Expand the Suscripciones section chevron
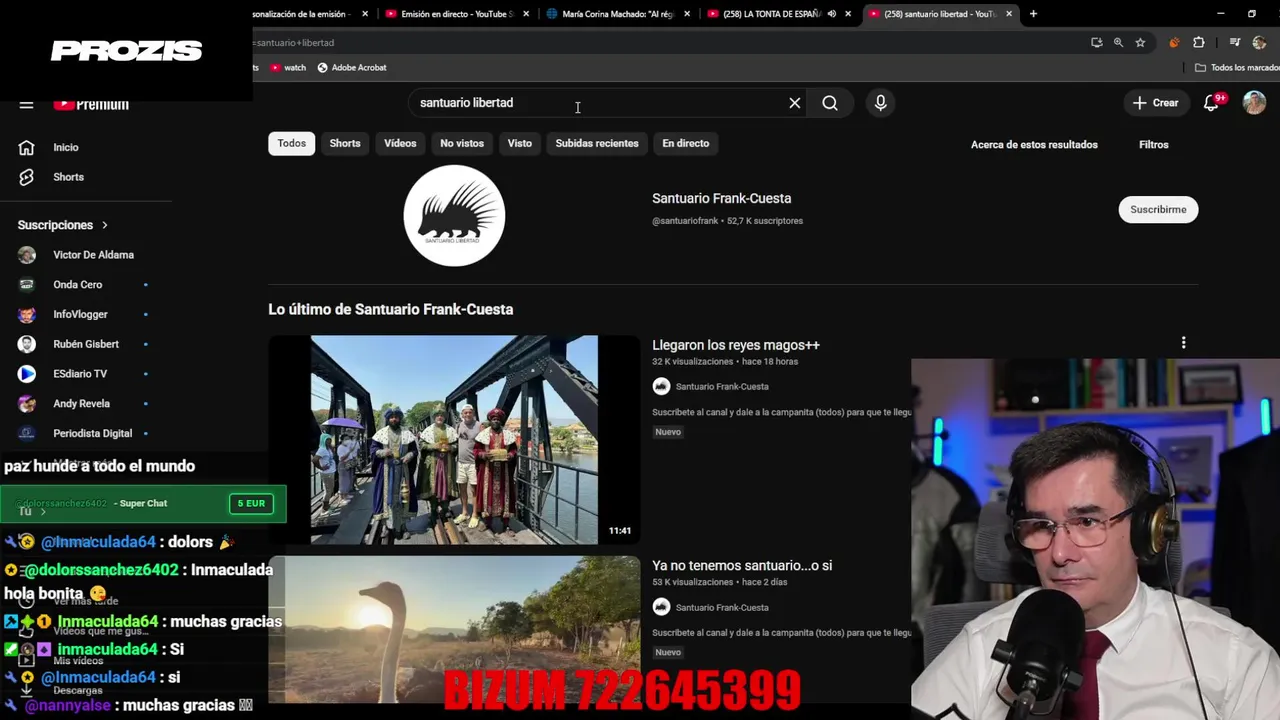This screenshot has height=720, width=1280. 104,226
